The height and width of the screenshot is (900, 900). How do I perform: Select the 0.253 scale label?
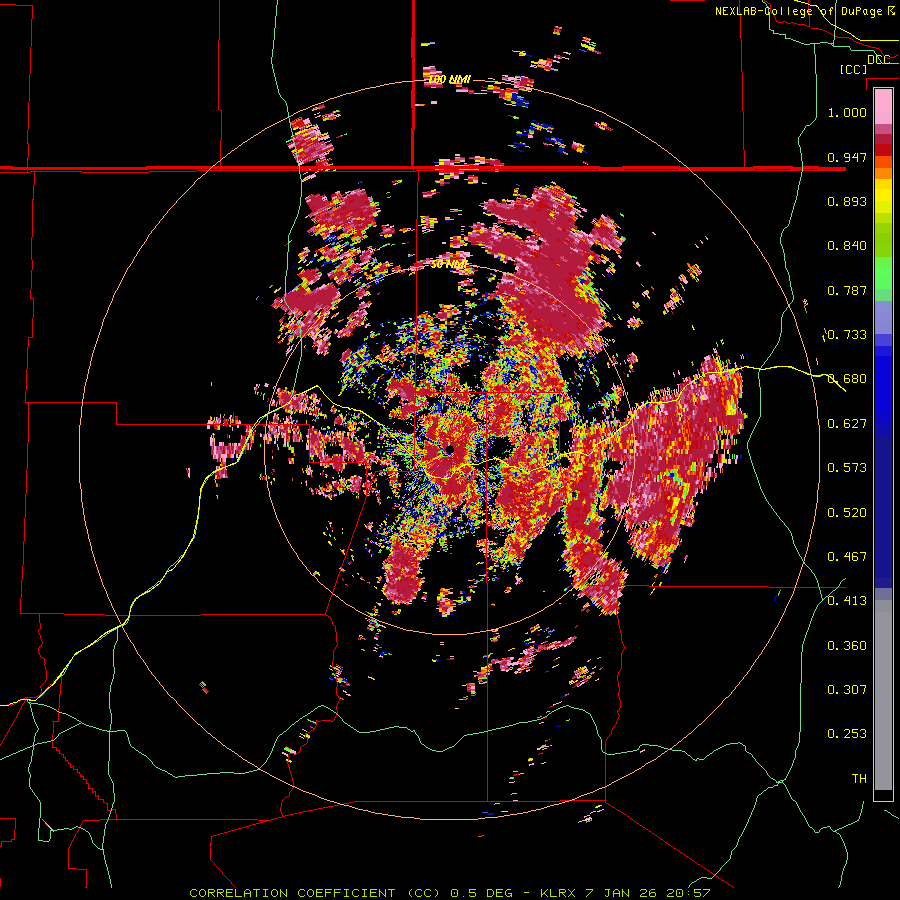[847, 734]
